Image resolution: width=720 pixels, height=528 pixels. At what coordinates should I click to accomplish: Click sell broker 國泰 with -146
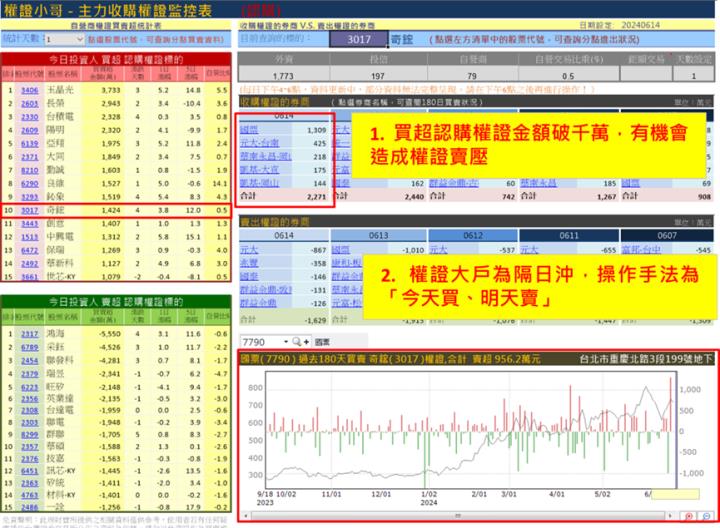(x=249, y=276)
